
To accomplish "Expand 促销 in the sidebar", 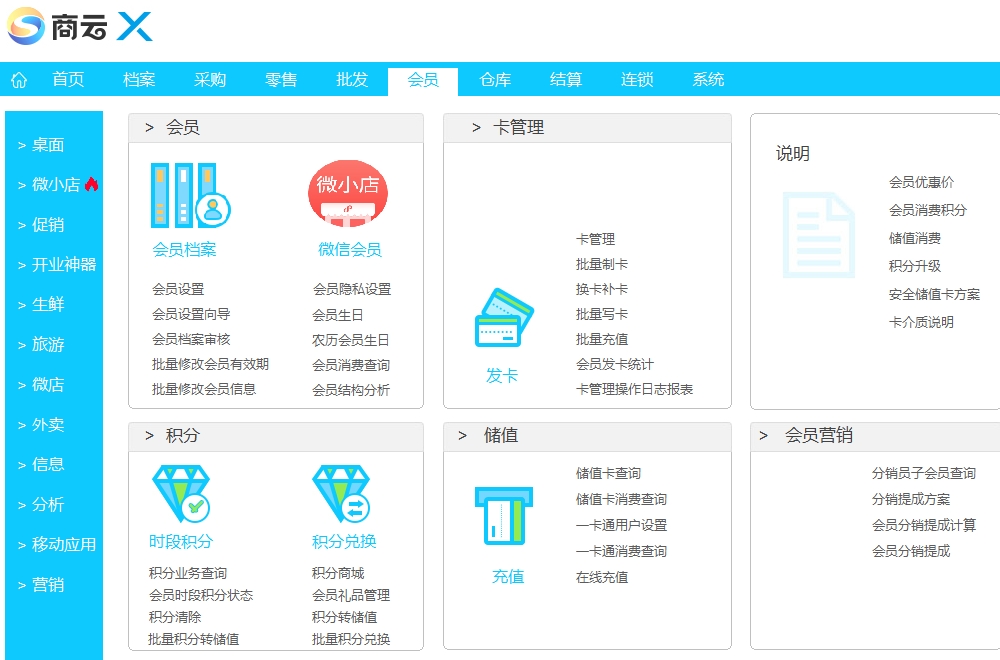I will click(x=41, y=224).
